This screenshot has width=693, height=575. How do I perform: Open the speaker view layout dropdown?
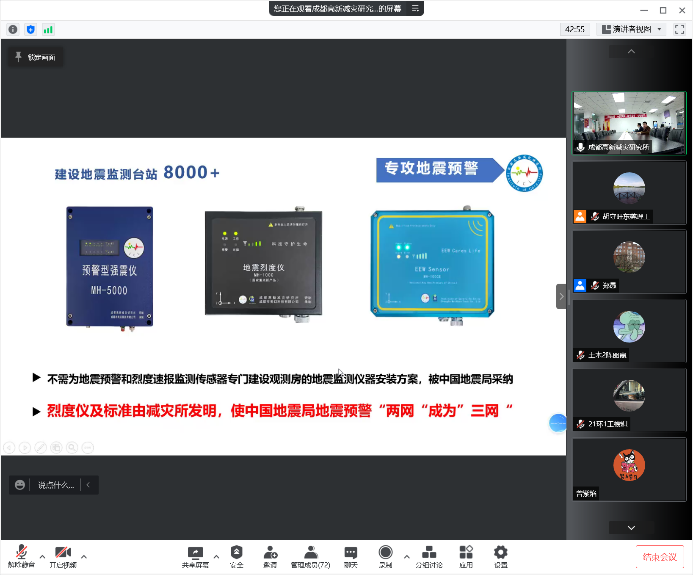click(632, 29)
